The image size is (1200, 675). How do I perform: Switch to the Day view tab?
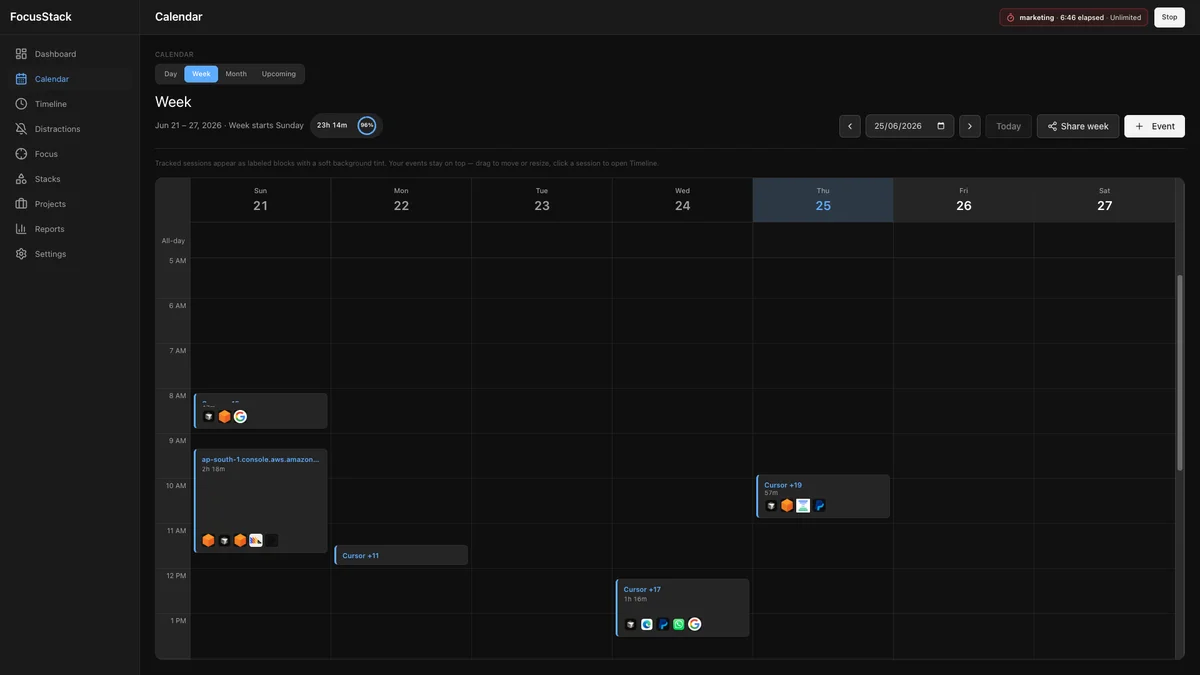[171, 74]
